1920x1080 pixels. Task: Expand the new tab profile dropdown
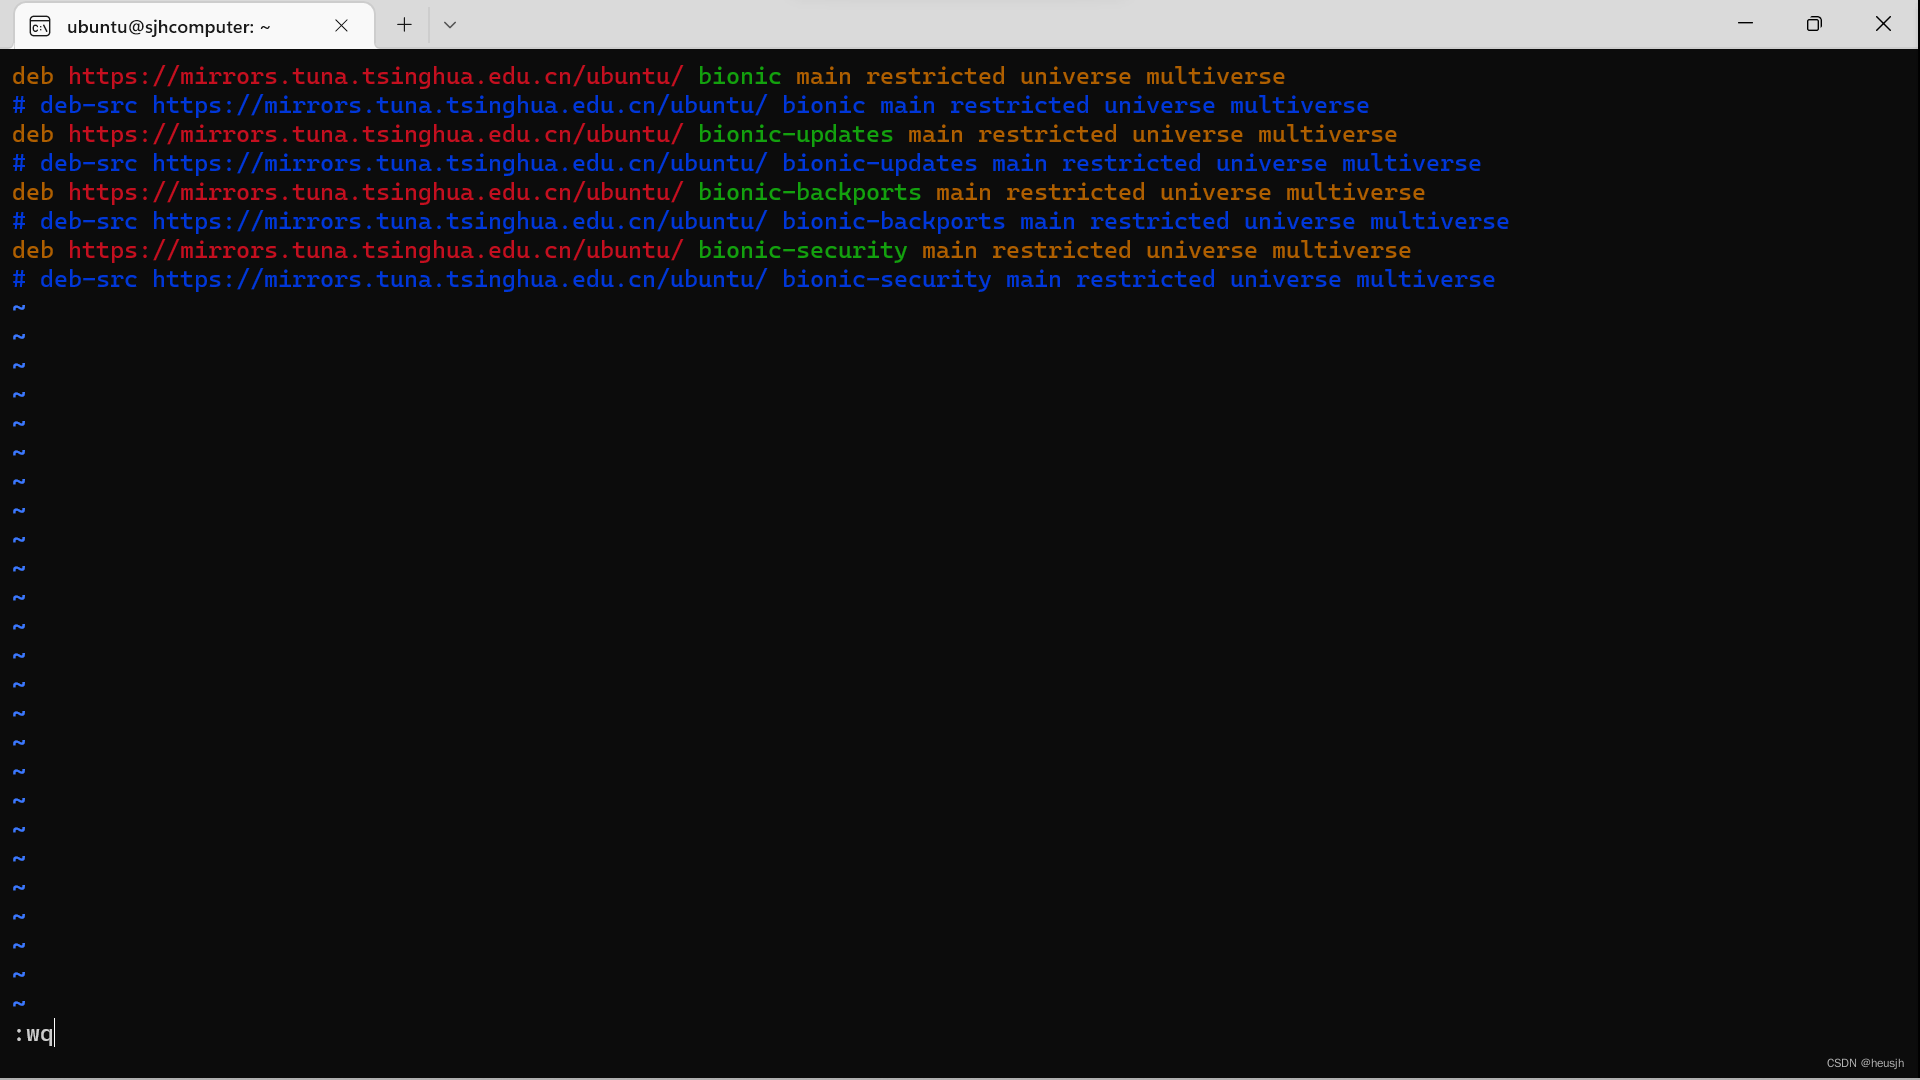[x=450, y=25]
